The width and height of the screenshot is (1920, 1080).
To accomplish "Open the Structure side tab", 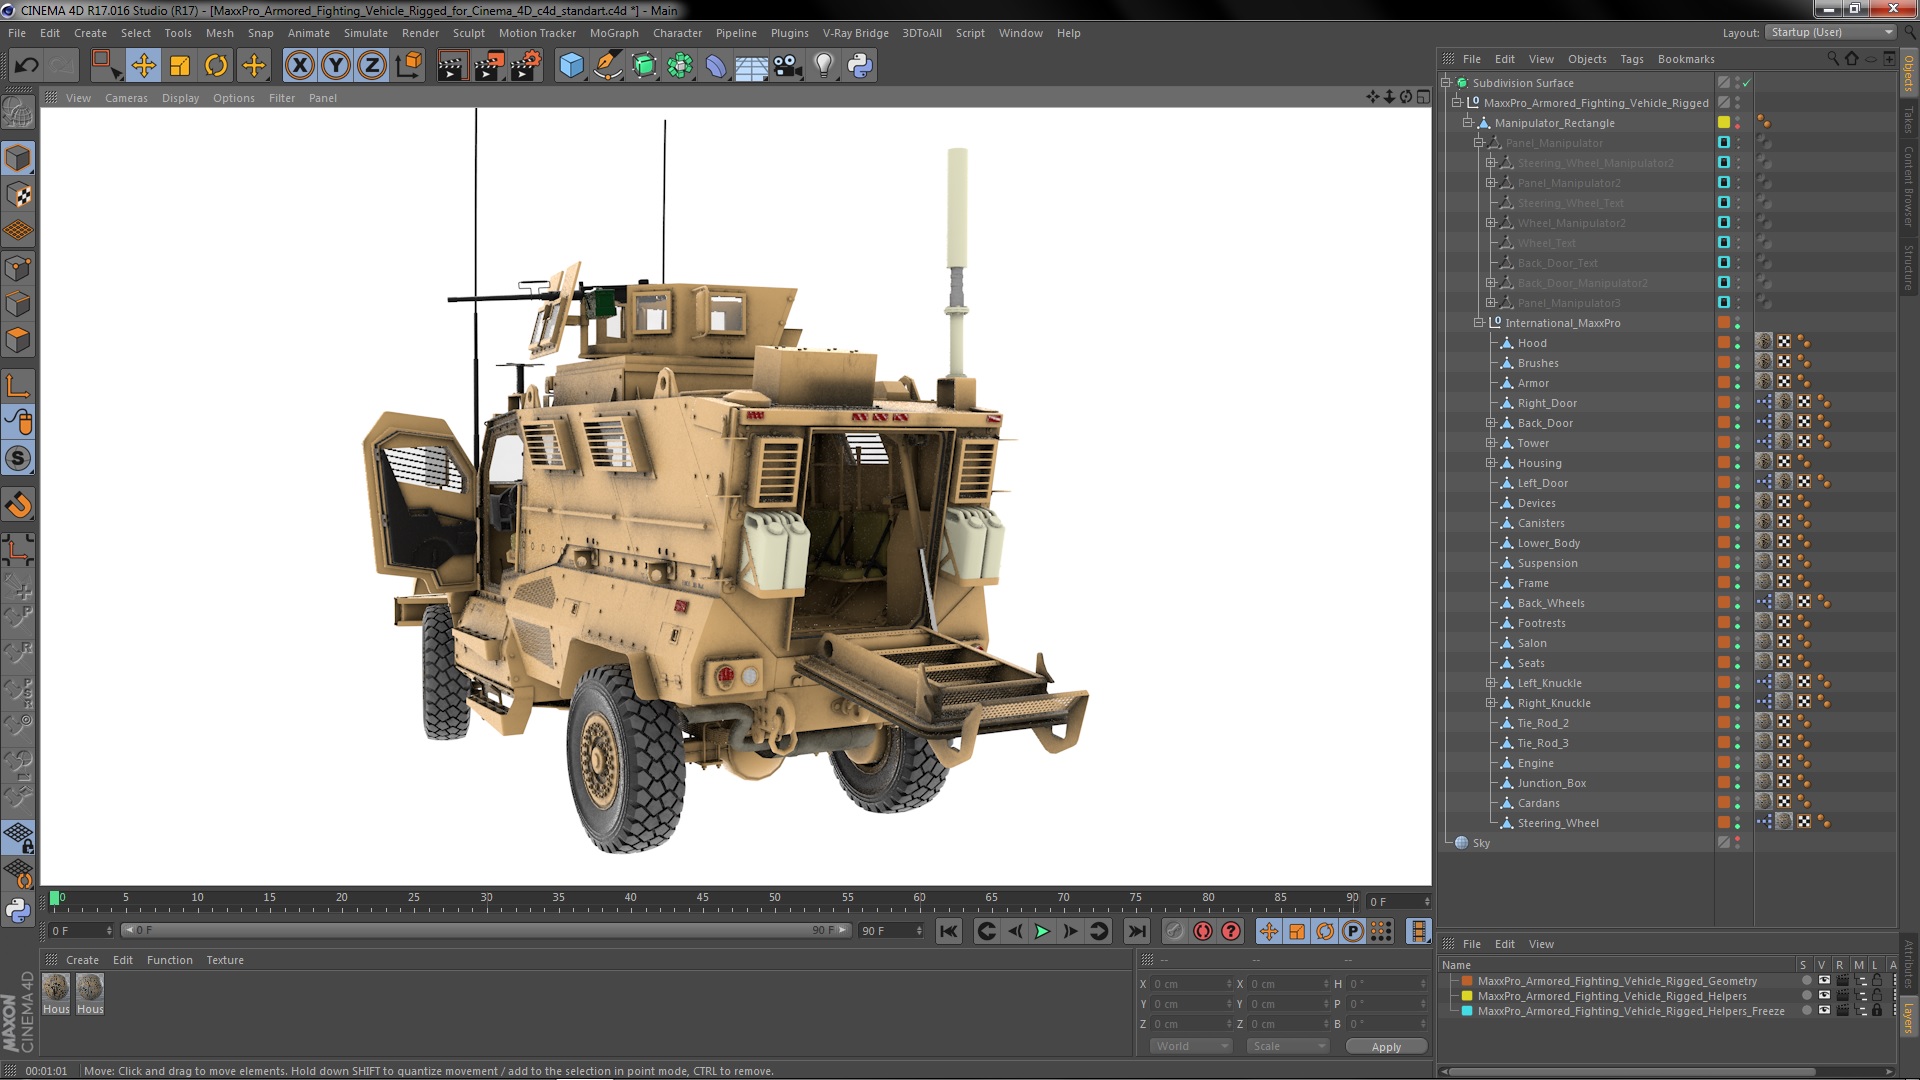I will click(1908, 267).
